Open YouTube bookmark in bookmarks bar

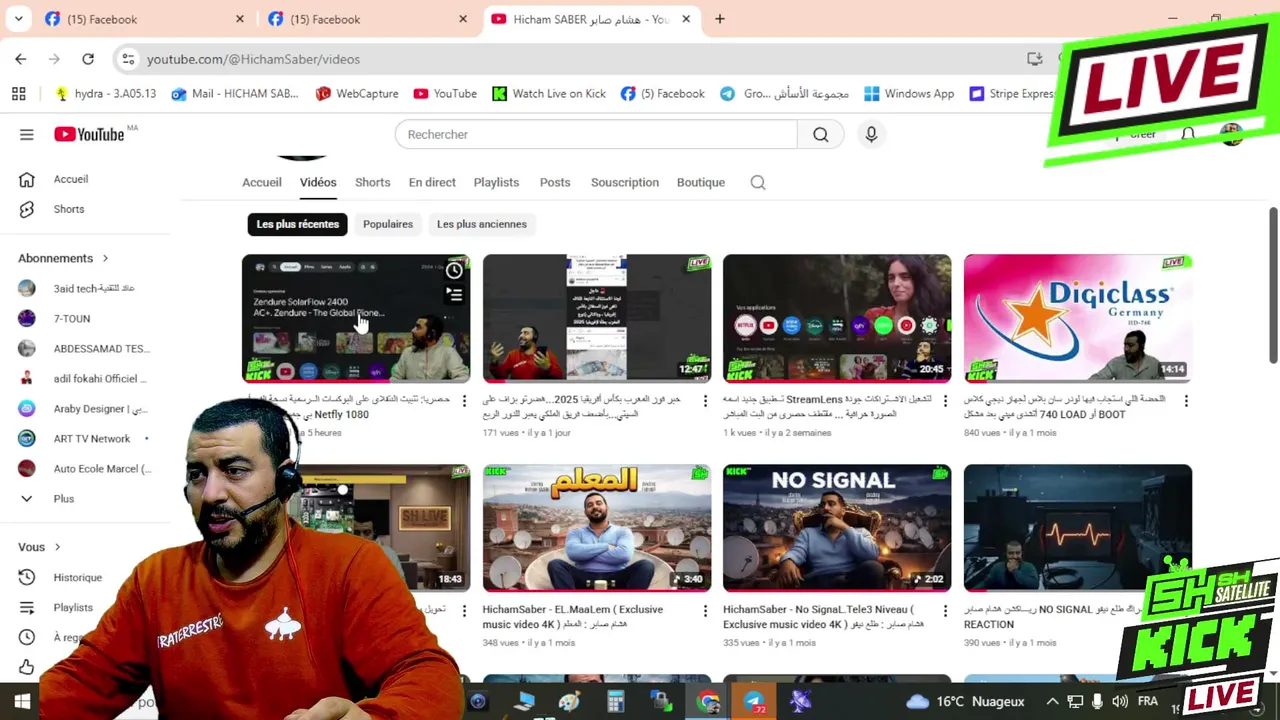[x=445, y=93]
